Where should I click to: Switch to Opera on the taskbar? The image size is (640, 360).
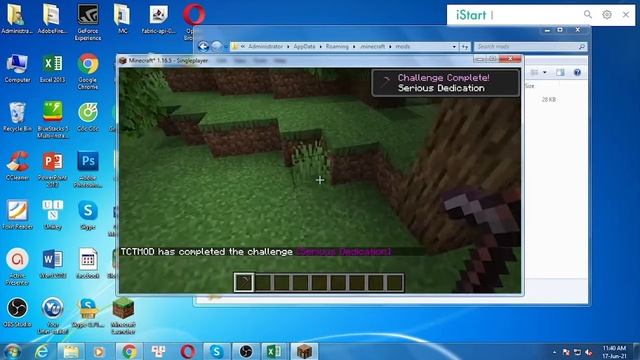188,351
